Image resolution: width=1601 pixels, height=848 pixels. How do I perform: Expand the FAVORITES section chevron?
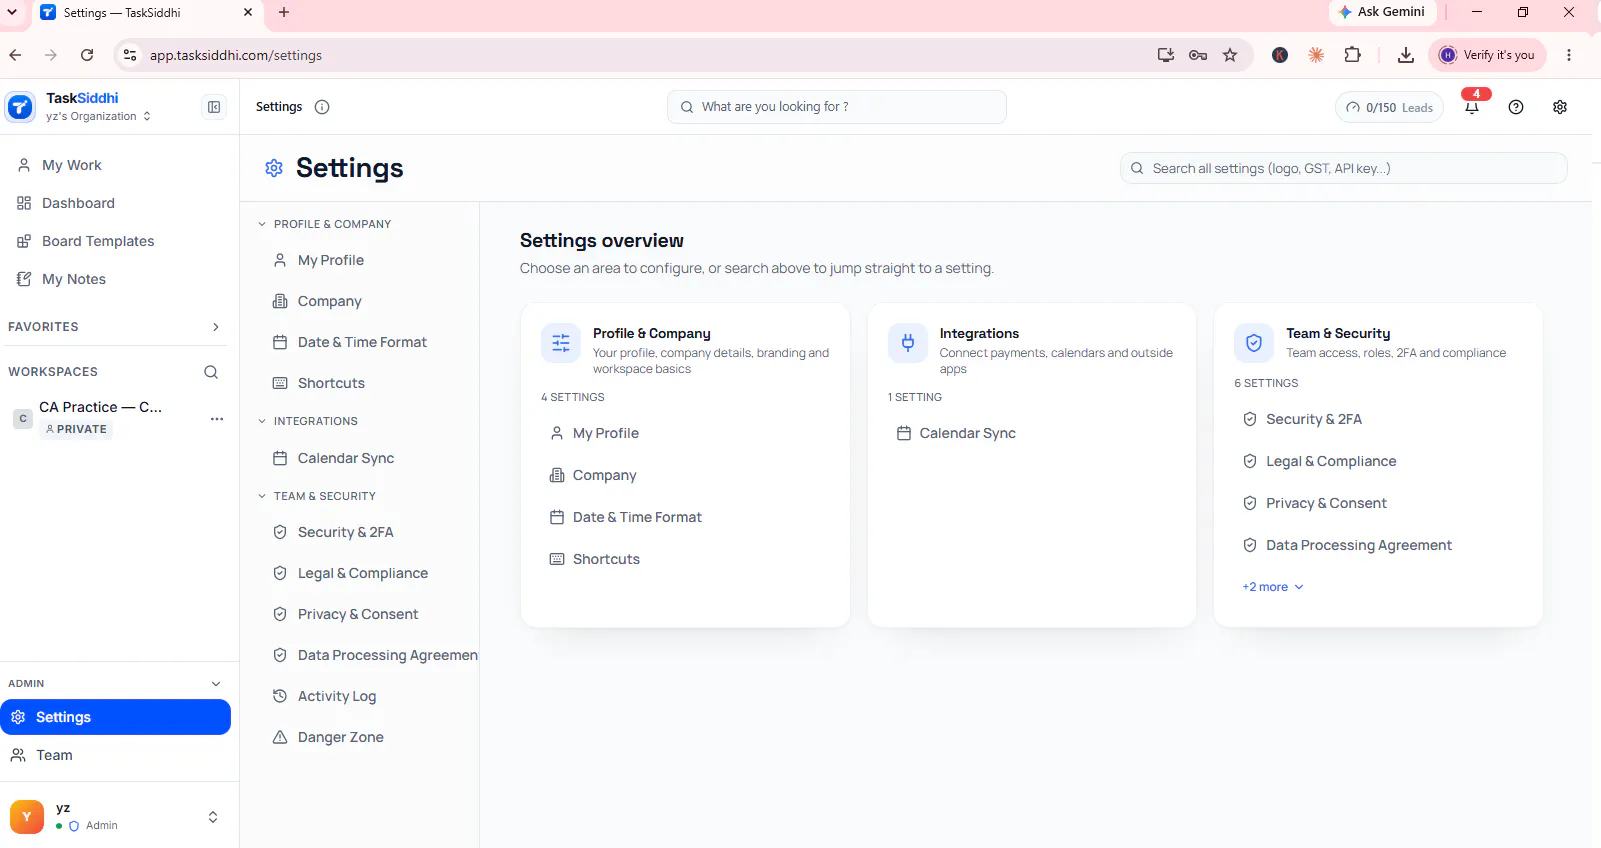pyautogui.click(x=216, y=327)
